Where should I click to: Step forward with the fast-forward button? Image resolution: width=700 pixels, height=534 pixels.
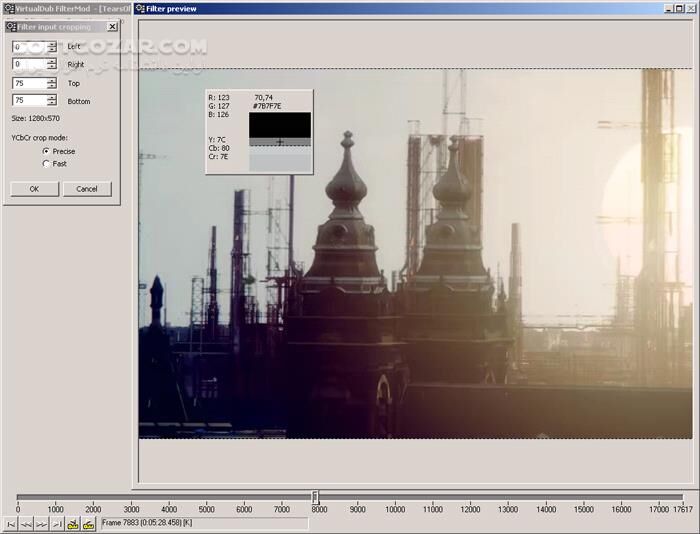point(42,524)
